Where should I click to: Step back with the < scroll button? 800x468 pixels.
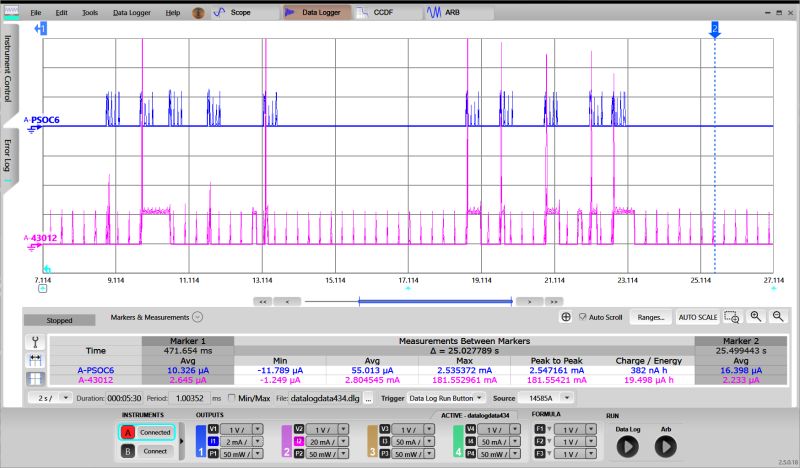(x=287, y=302)
